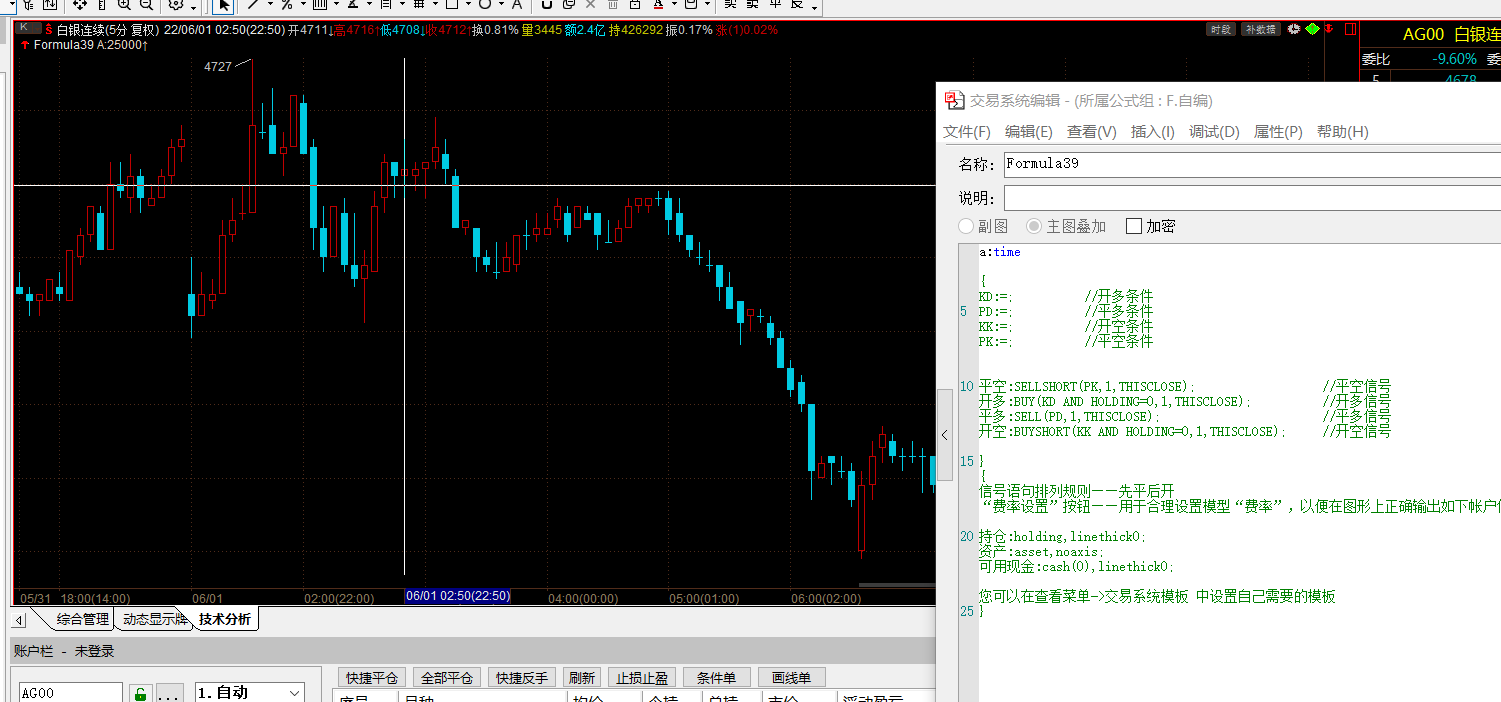Open the 帮助(H) menu
Image resolution: width=1501 pixels, height=702 pixels.
(1343, 132)
